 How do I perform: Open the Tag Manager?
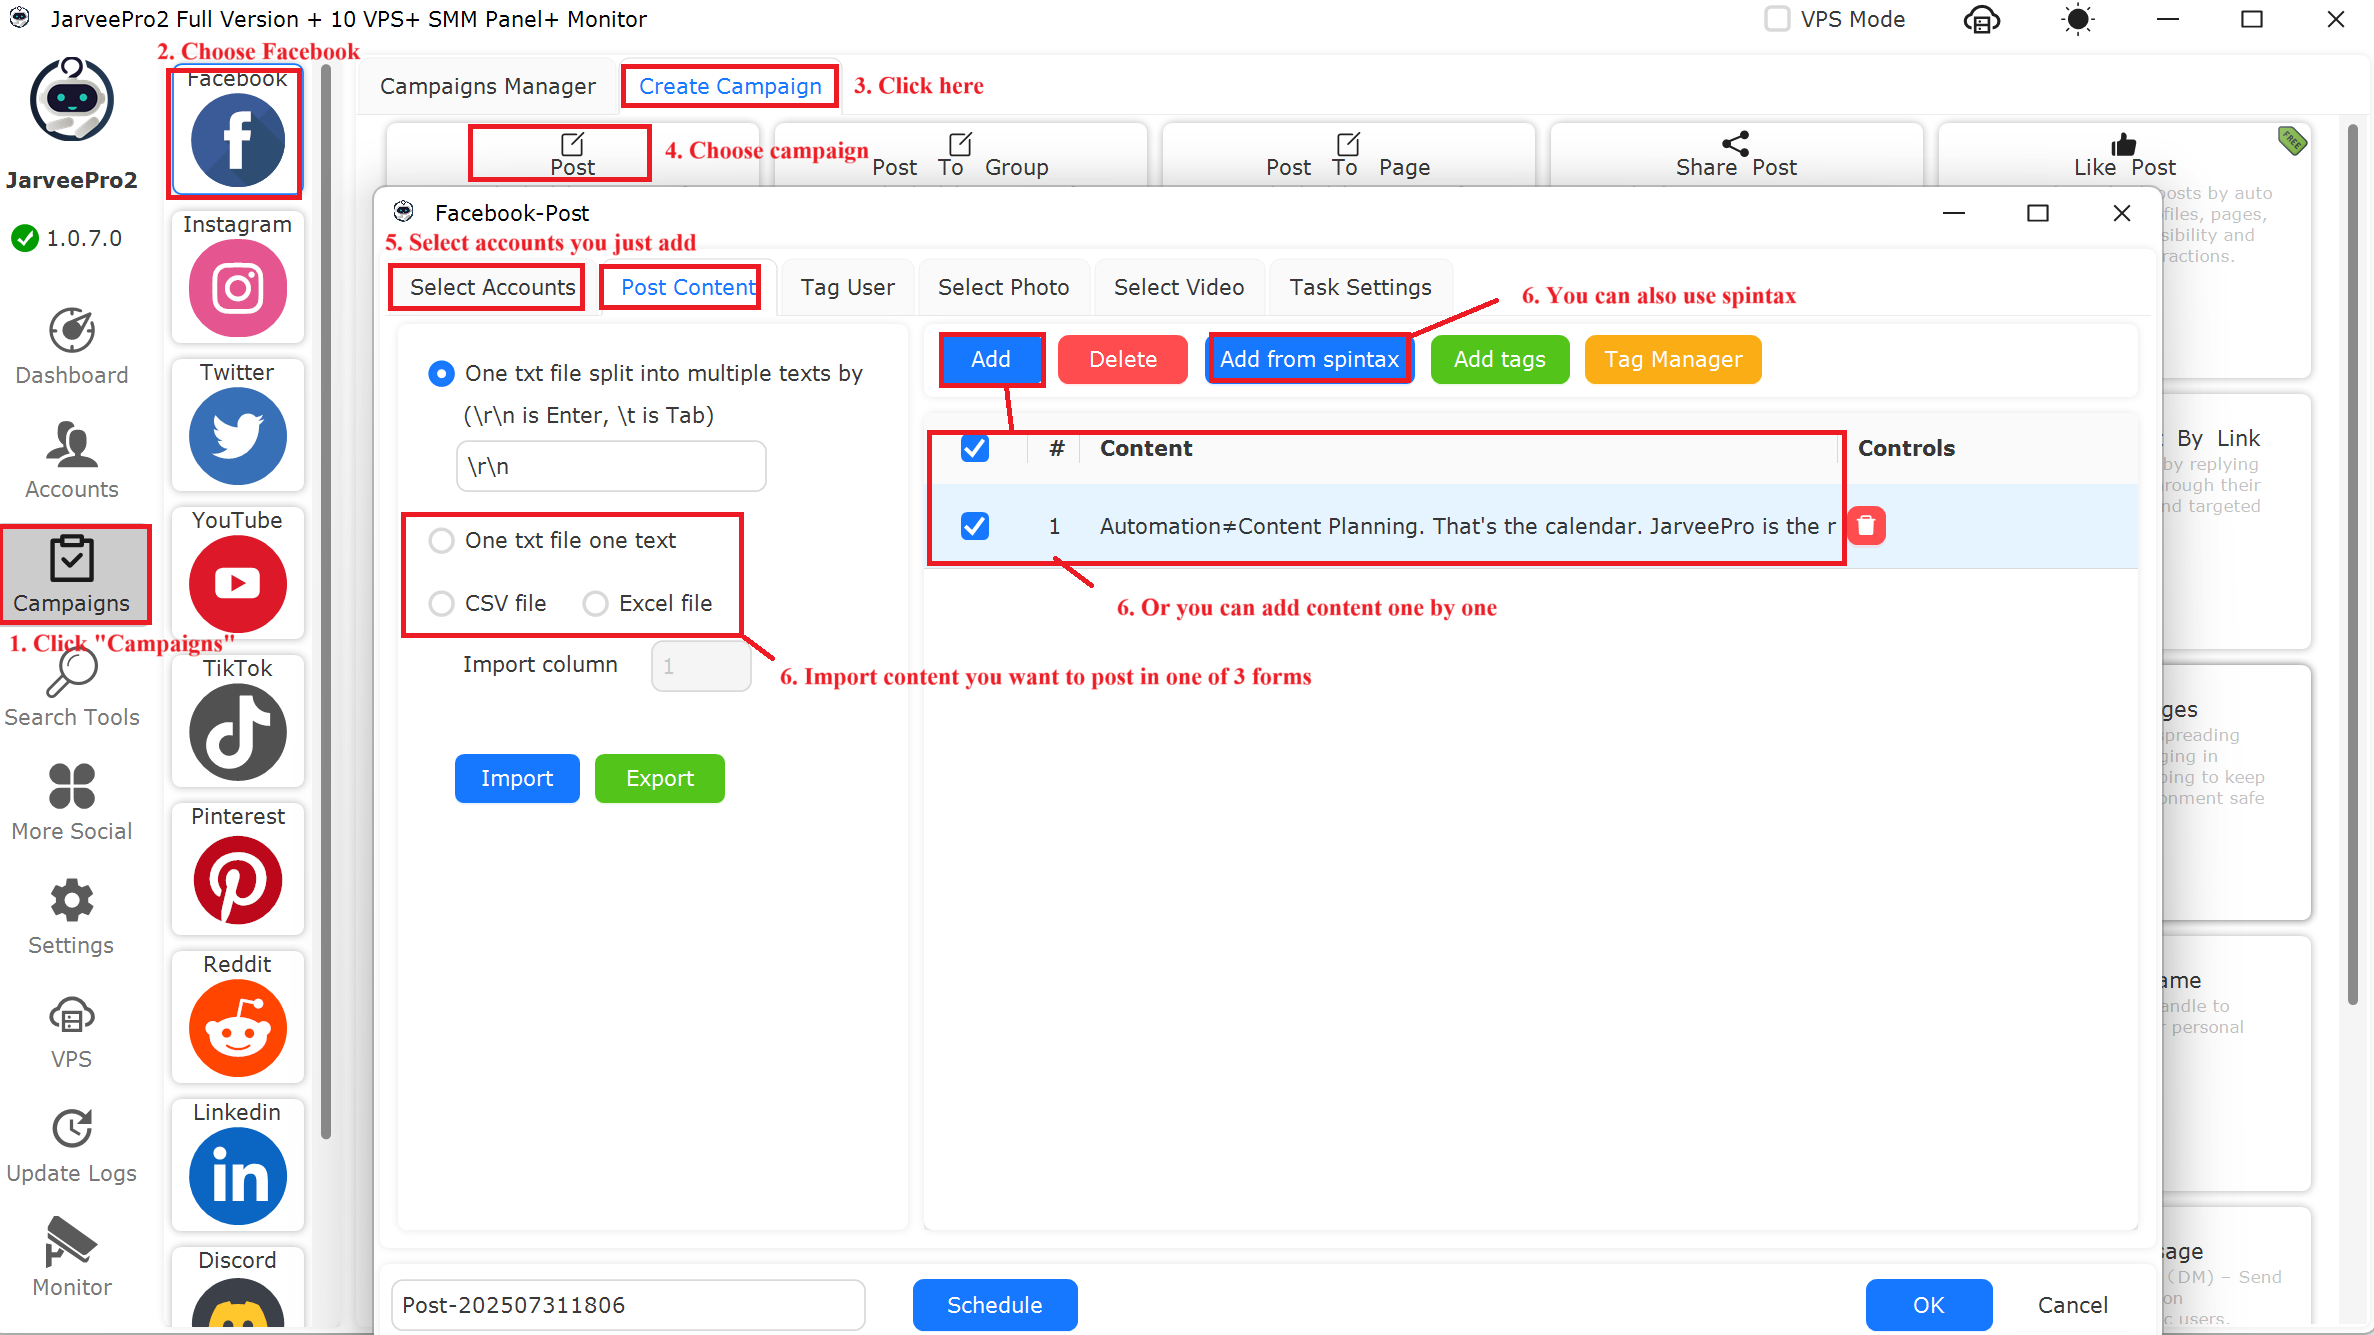click(x=1673, y=360)
